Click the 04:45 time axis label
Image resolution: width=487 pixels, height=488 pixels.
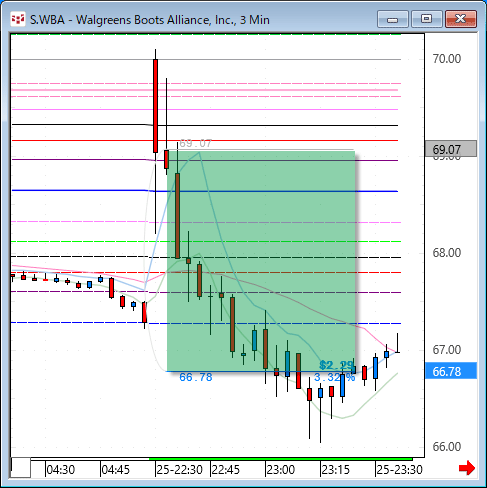click(116, 470)
